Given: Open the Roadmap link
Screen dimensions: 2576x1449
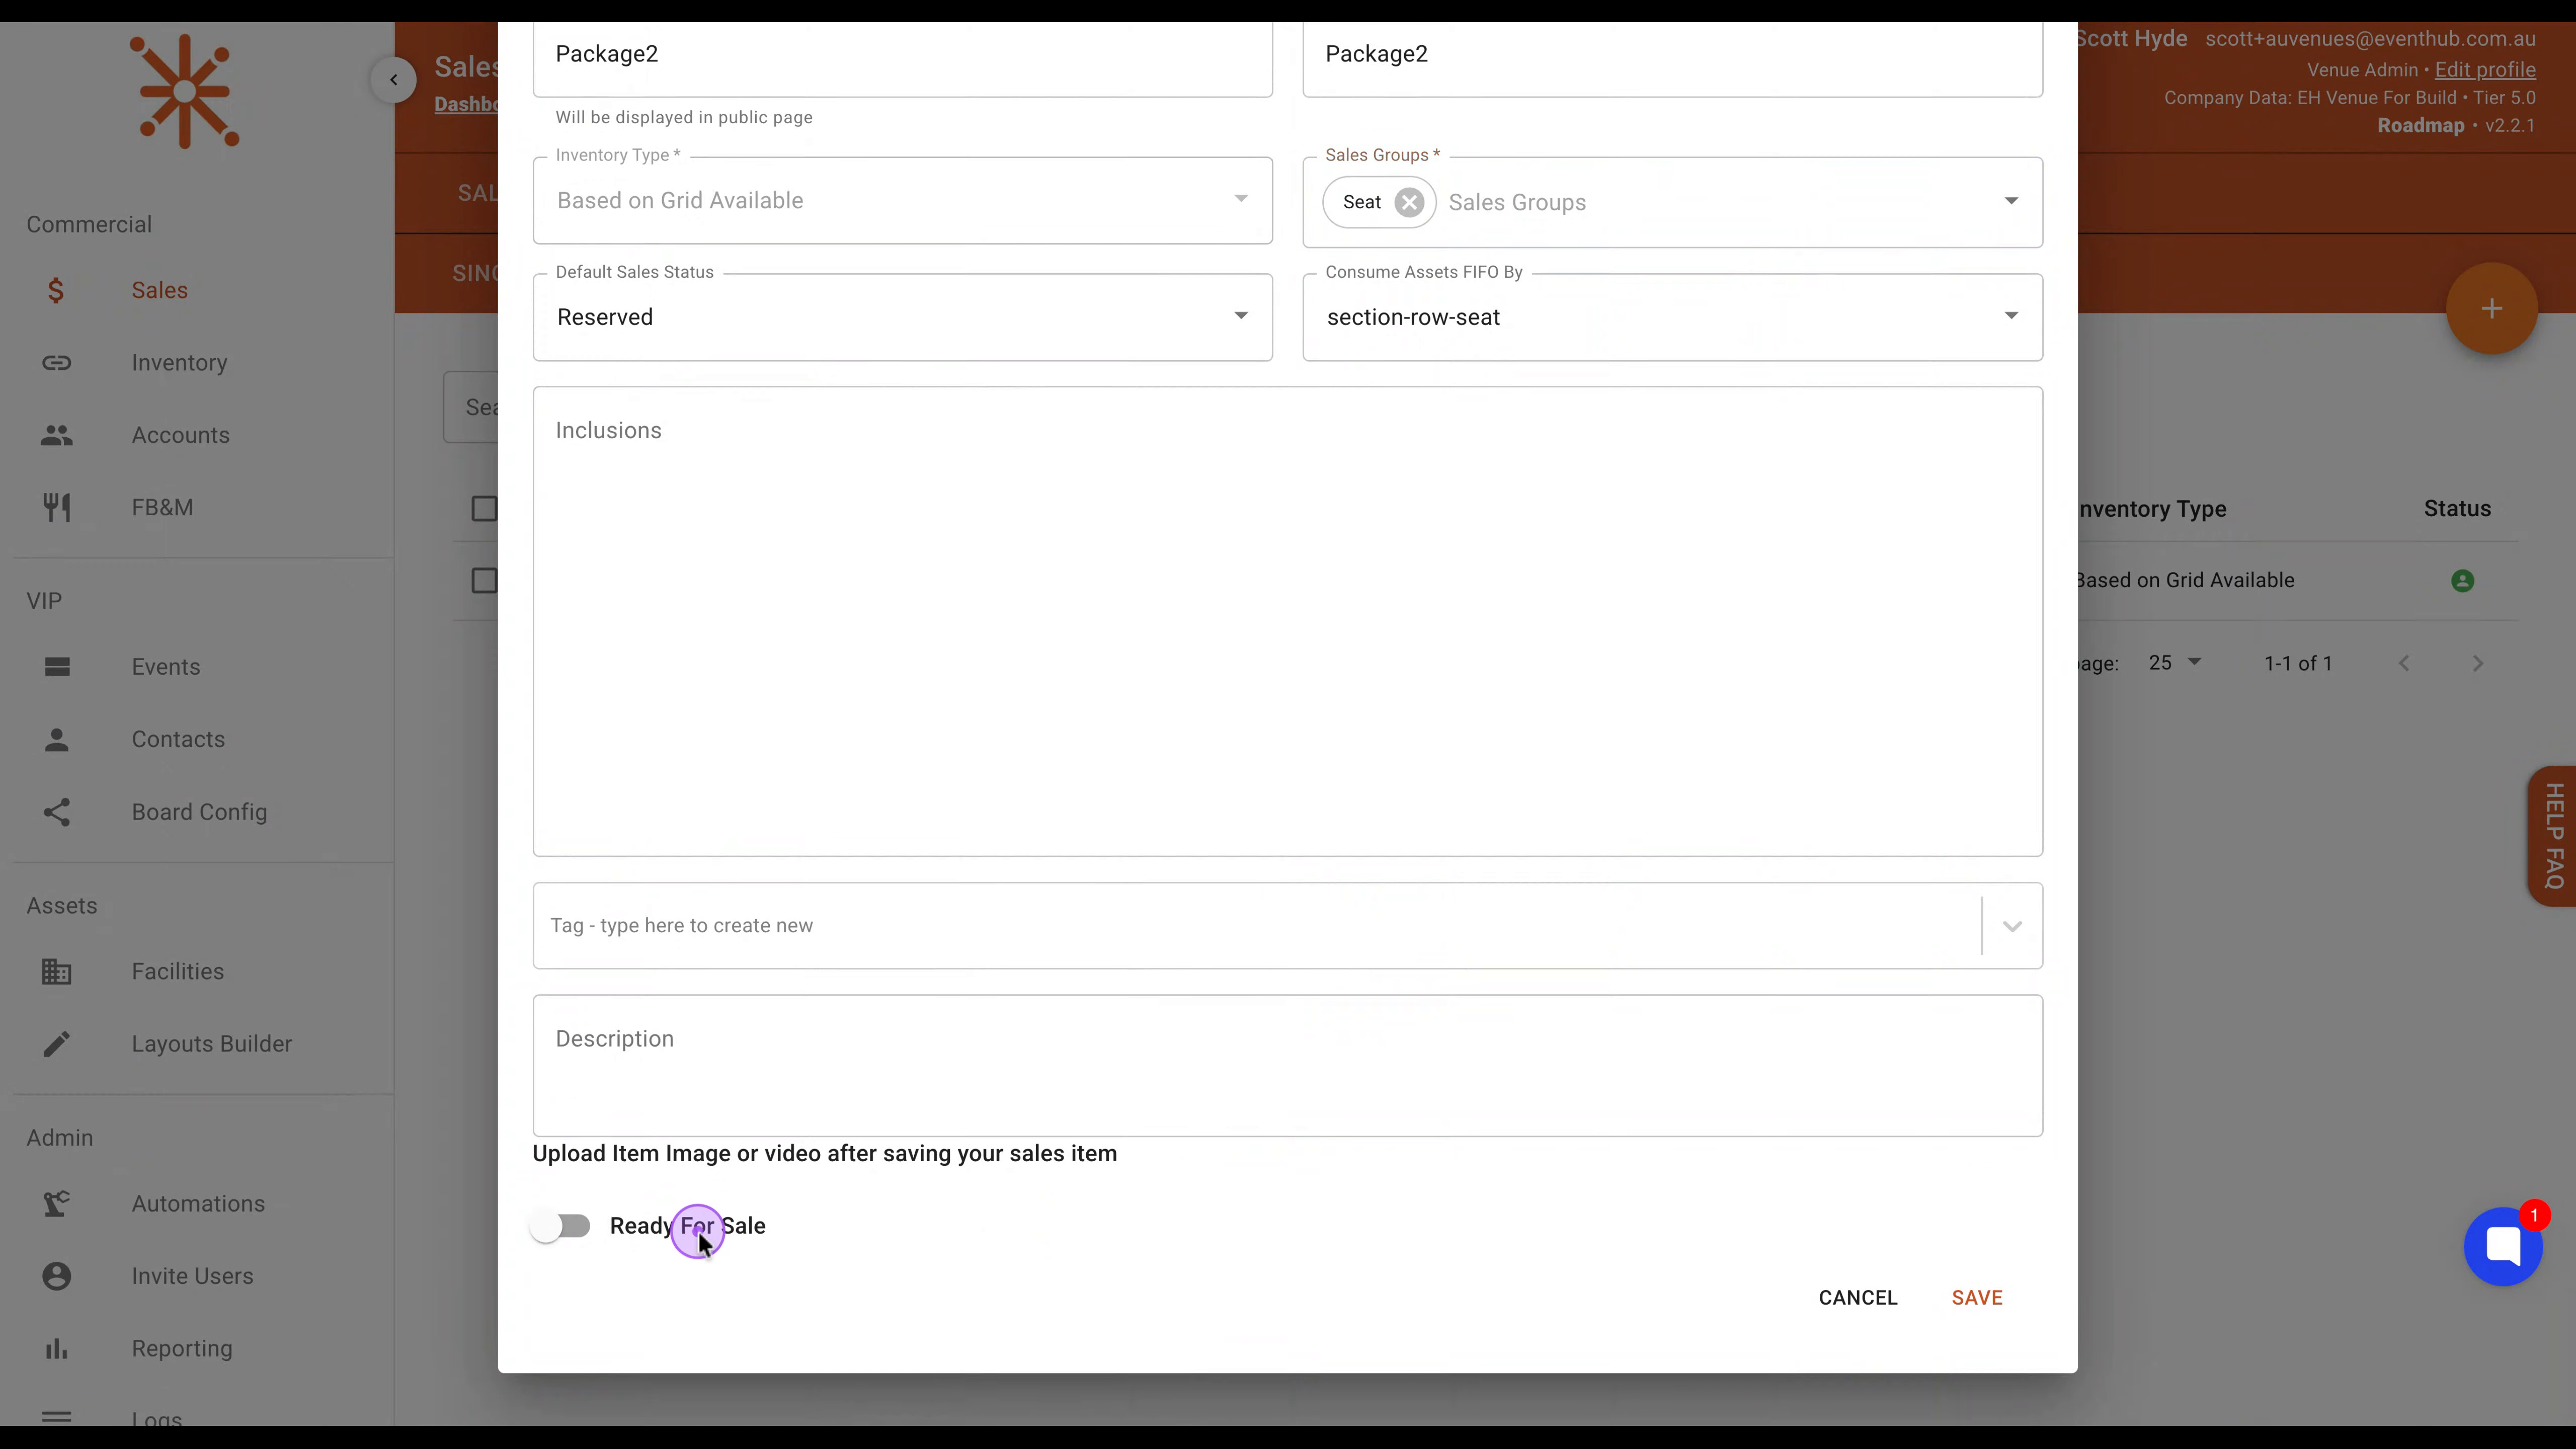Looking at the screenshot, I should [x=2420, y=126].
